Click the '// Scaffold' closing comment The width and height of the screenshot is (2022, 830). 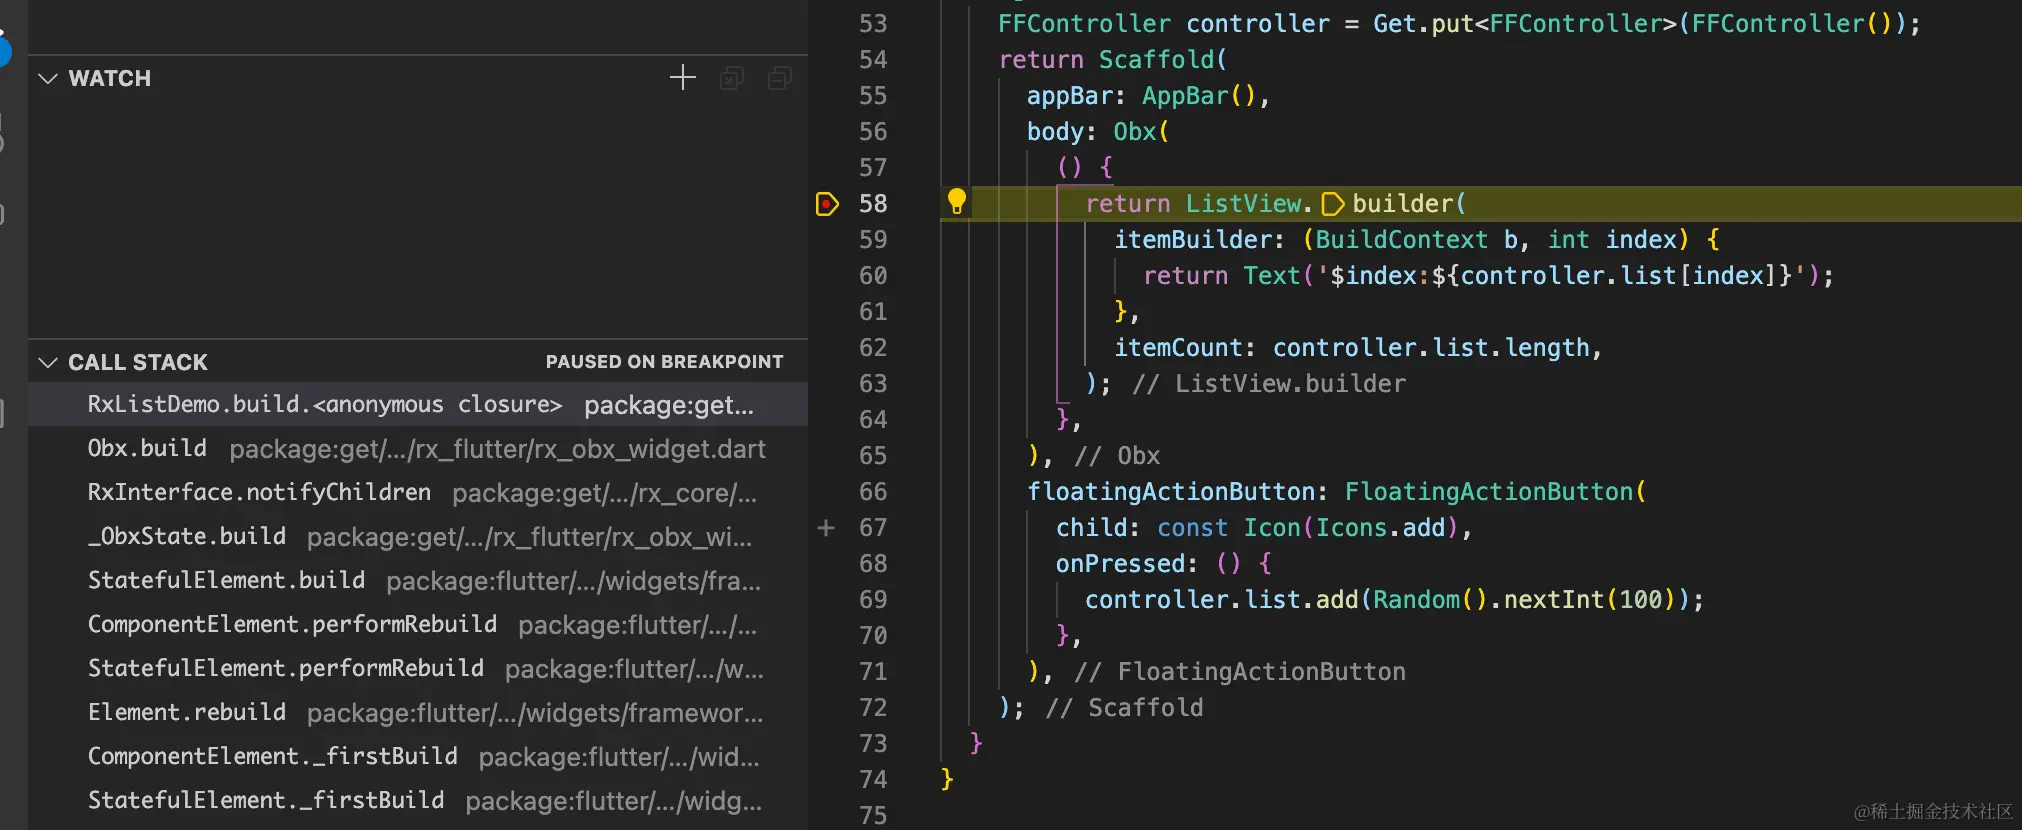point(1125,708)
